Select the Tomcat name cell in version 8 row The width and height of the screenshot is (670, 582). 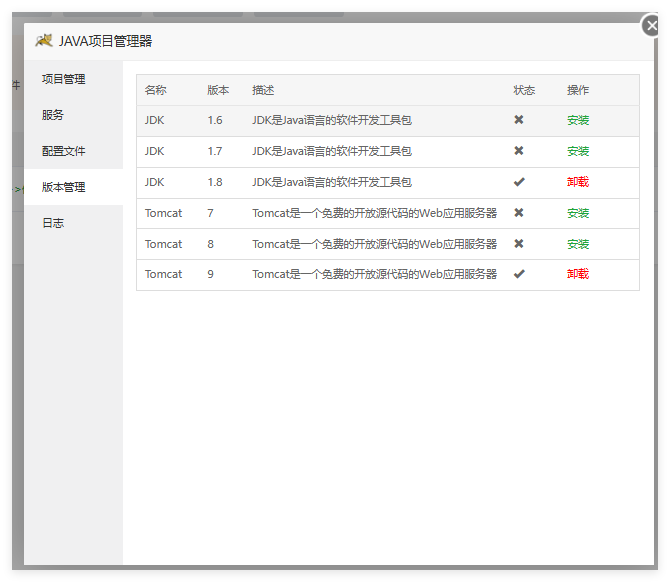pos(163,244)
